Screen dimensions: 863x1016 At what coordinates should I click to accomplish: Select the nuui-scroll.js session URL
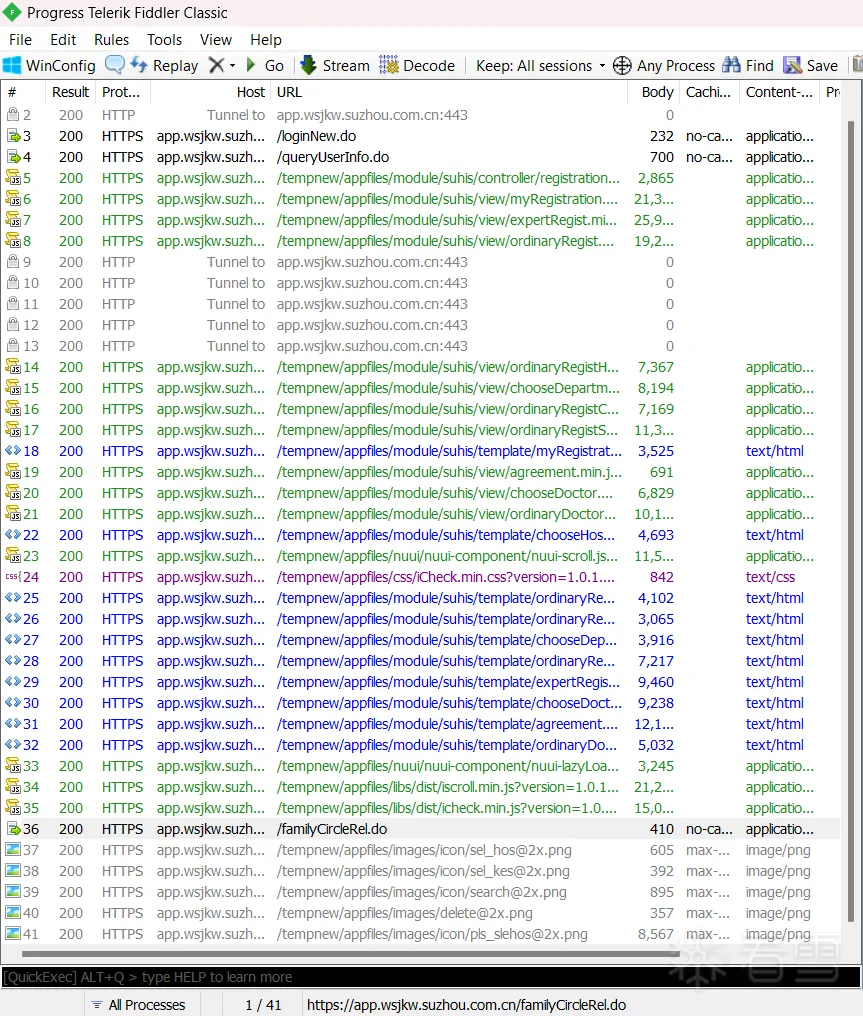click(x=447, y=556)
